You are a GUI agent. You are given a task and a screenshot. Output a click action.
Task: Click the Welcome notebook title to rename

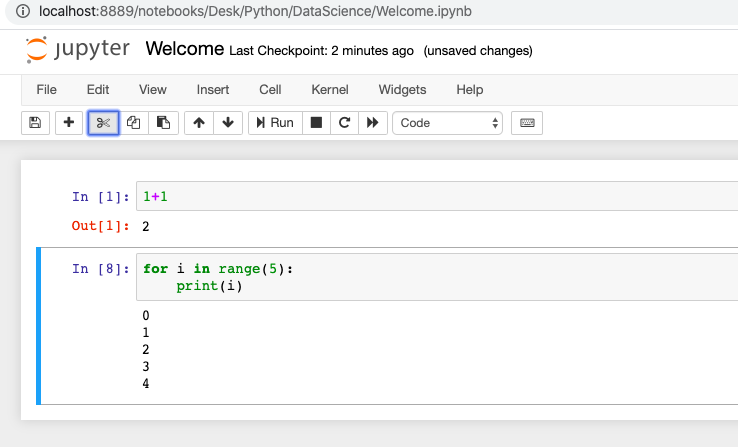pyautogui.click(x=184, y=48)
